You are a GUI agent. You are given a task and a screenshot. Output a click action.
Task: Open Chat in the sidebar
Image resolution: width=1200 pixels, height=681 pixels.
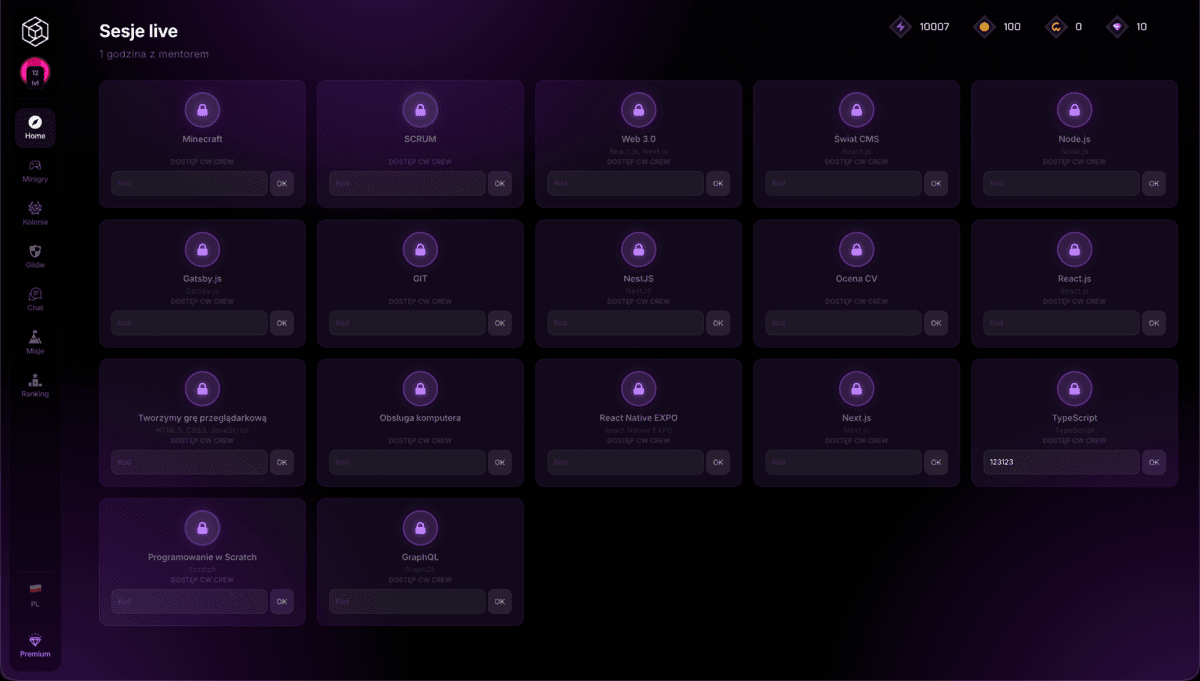[35, 299]
